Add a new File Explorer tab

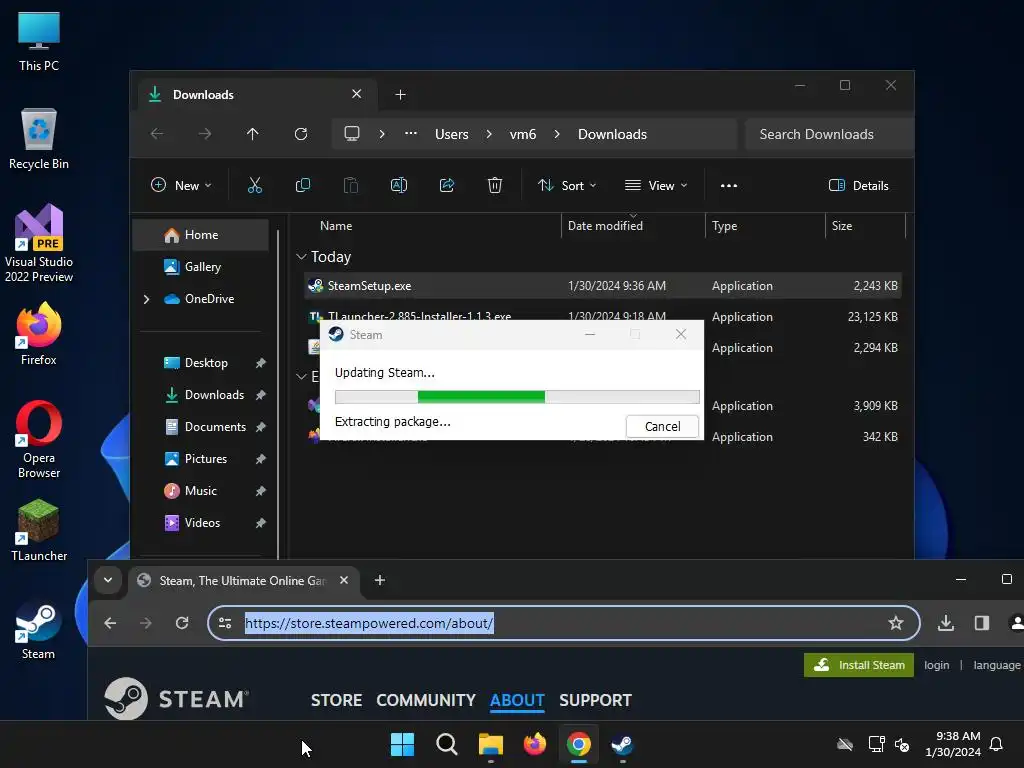click(400, 95)
